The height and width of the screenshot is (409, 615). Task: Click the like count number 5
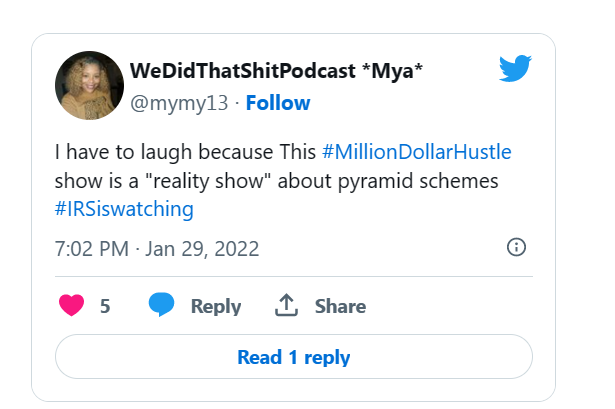105,306
